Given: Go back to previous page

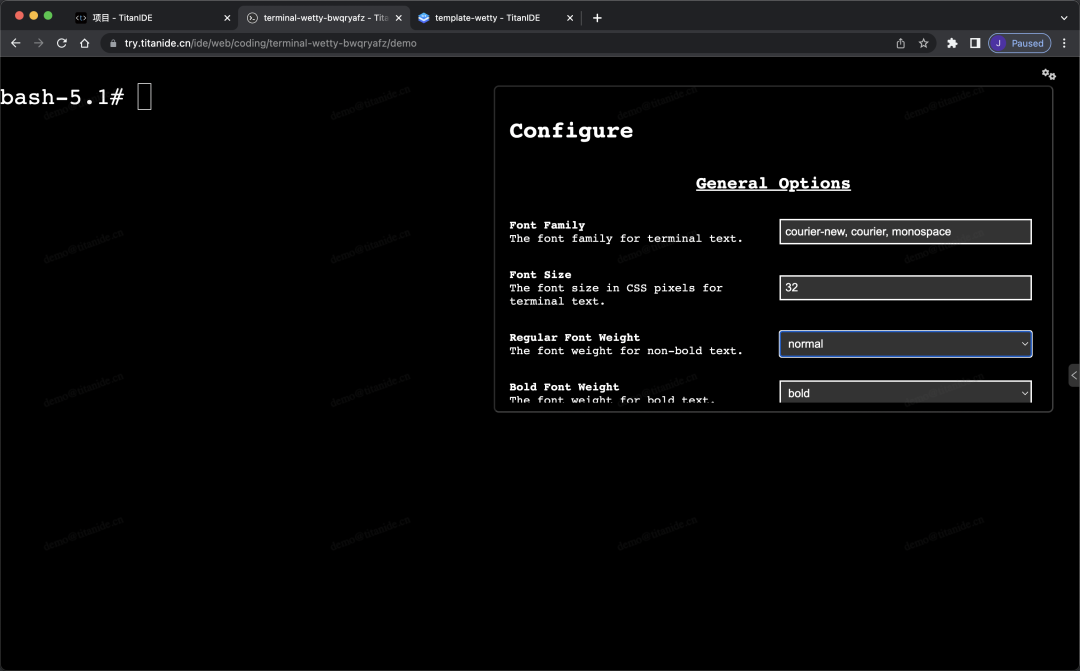Looking at the screenshot, I should [16, 43].
